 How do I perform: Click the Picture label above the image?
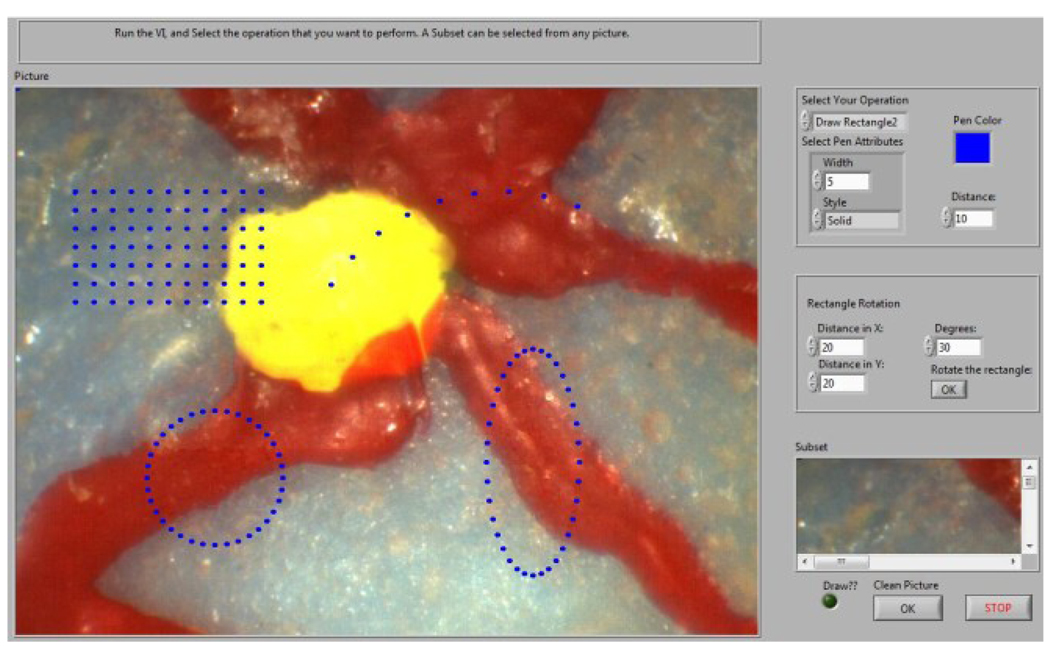(x=31, y=76)
